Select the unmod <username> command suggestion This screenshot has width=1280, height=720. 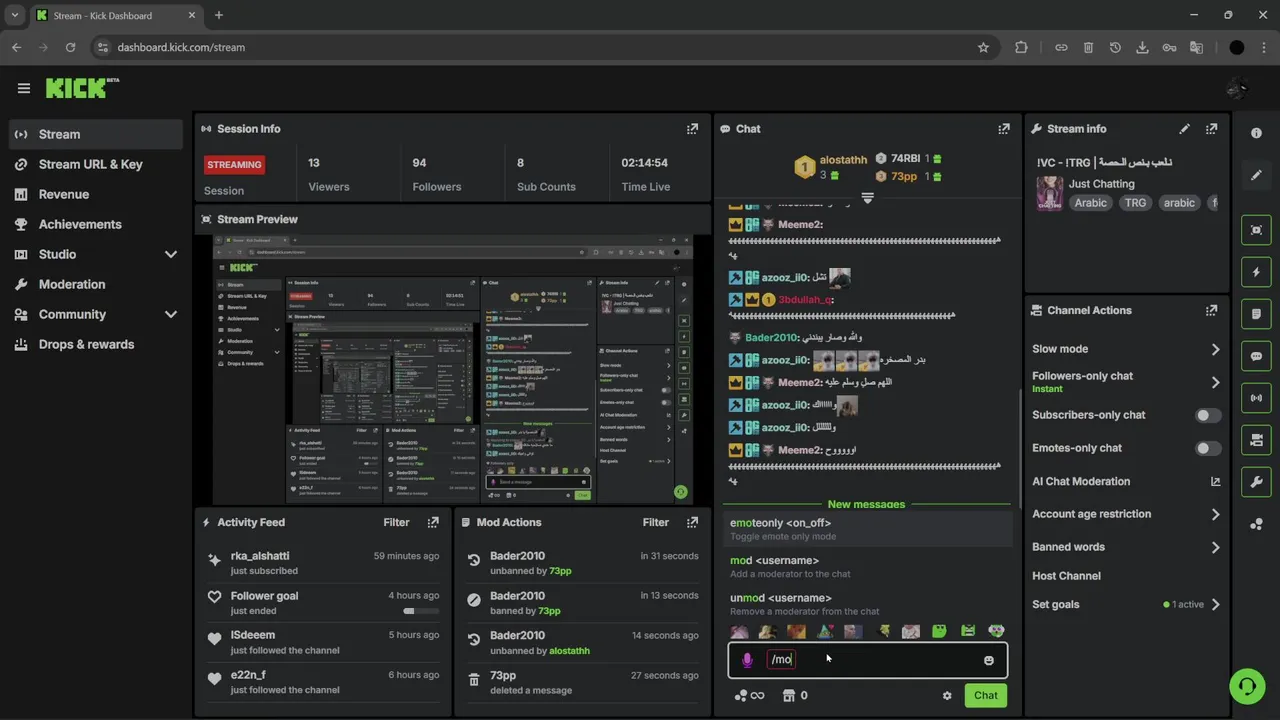pos(868,604)
